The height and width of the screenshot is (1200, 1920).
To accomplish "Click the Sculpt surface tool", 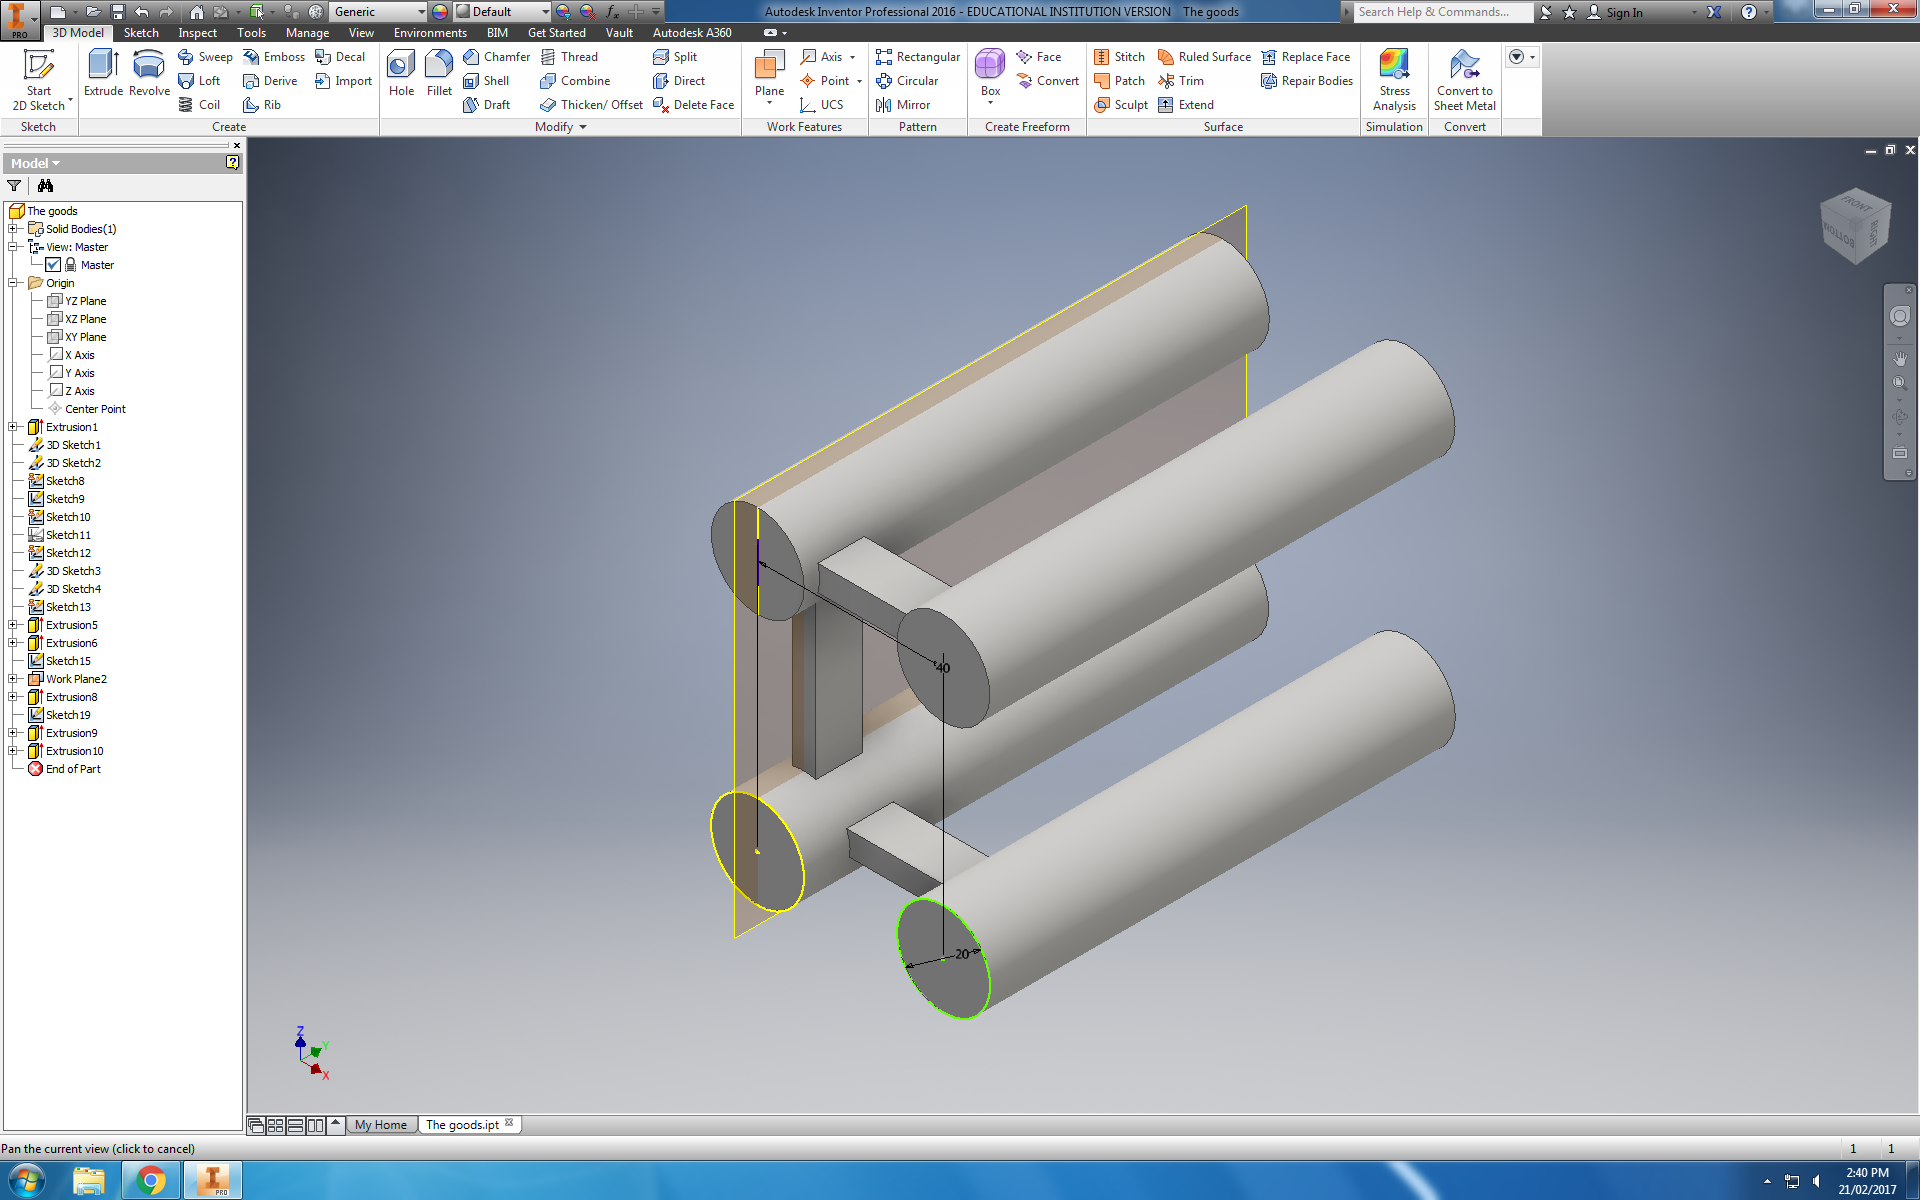I will (x=1120, y=105).
